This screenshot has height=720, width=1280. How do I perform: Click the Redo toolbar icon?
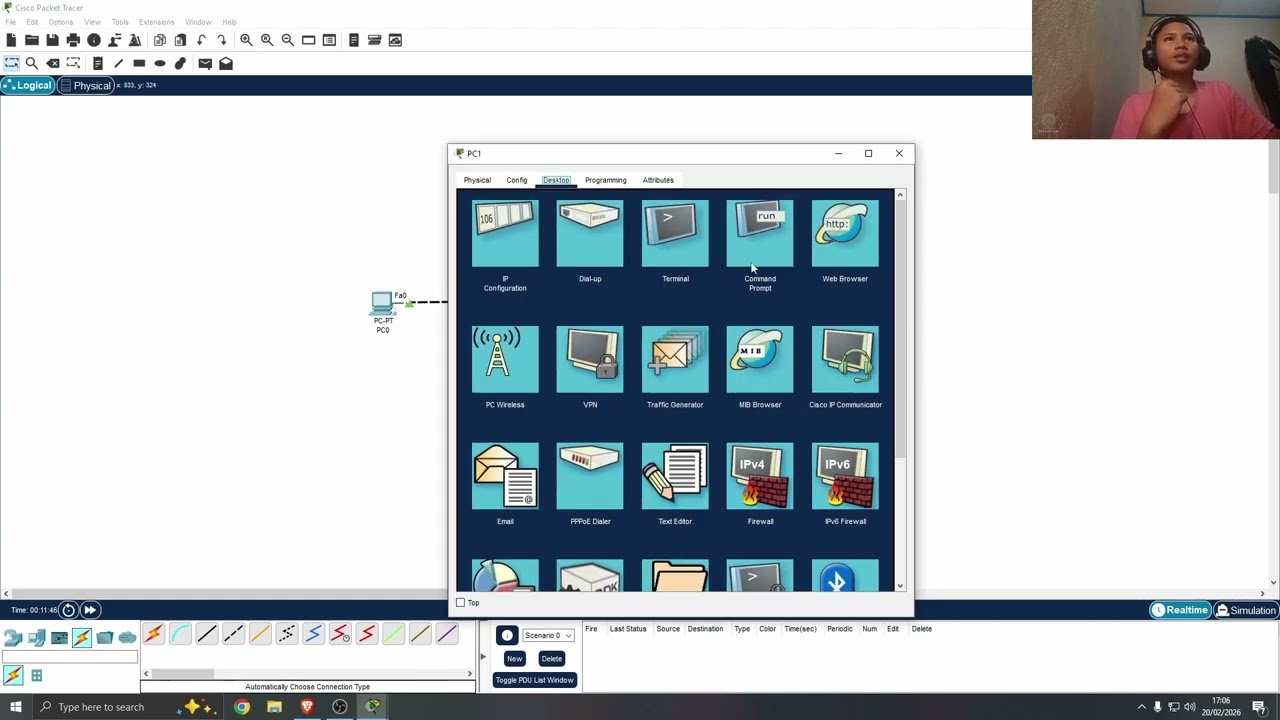click(x=222, y=40)
